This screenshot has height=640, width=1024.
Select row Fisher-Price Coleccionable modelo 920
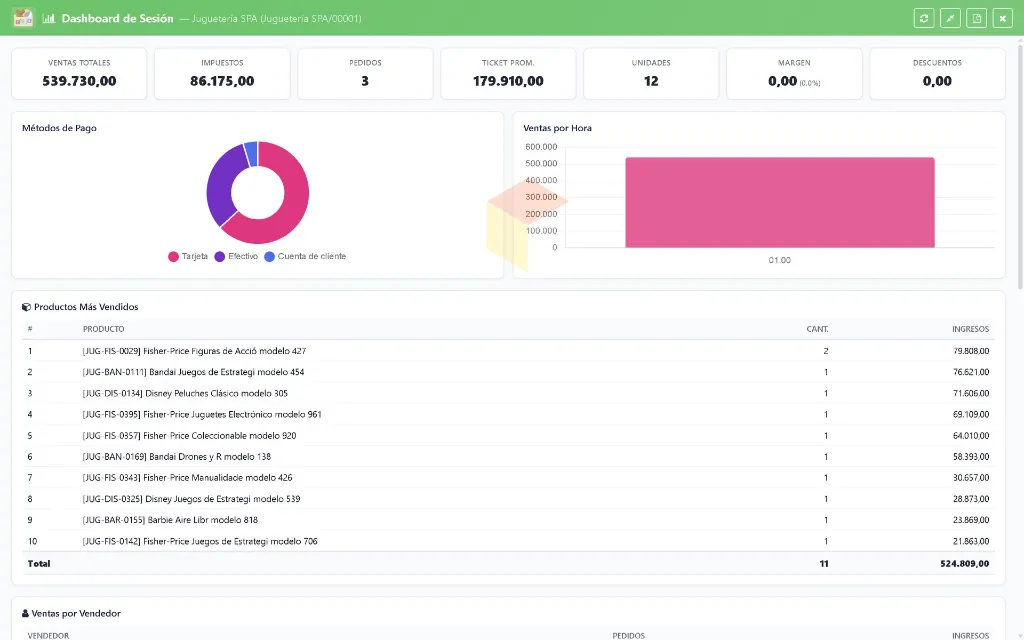(x=508, y=436)
